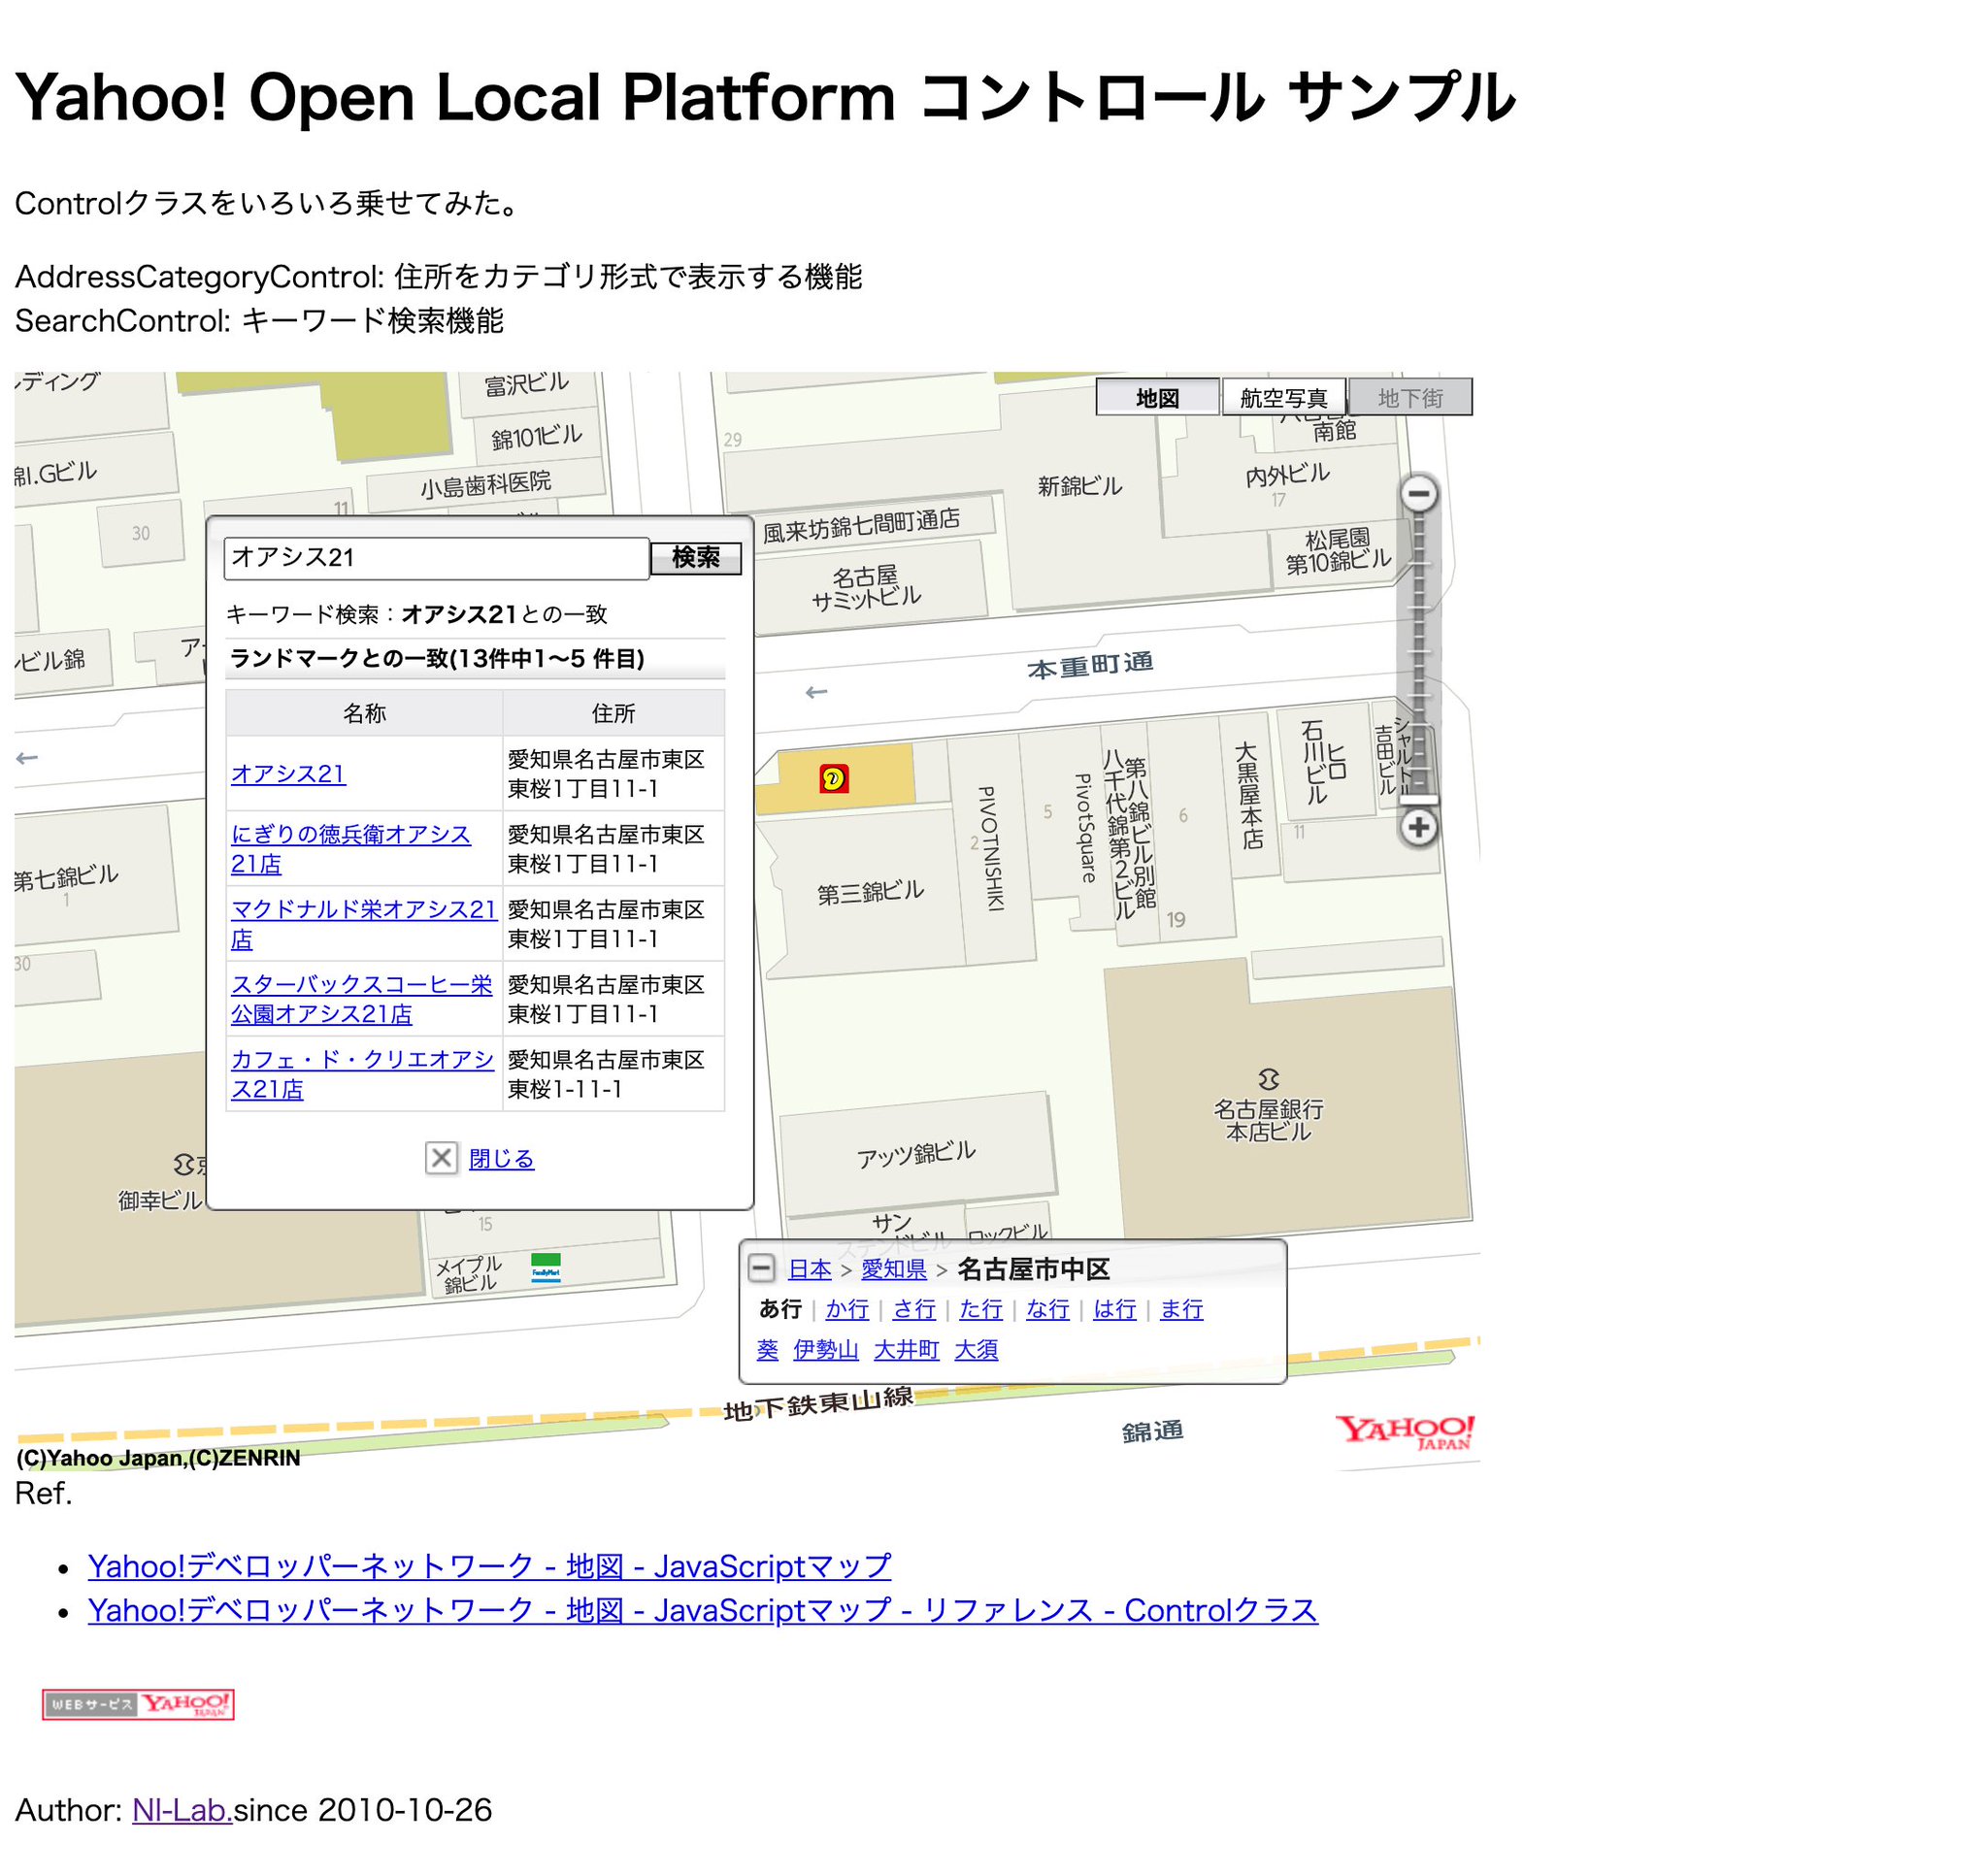The height and width of the screenshot is (1876, 1988).
Task: Collapse the address category panel
Action: 761,1269
